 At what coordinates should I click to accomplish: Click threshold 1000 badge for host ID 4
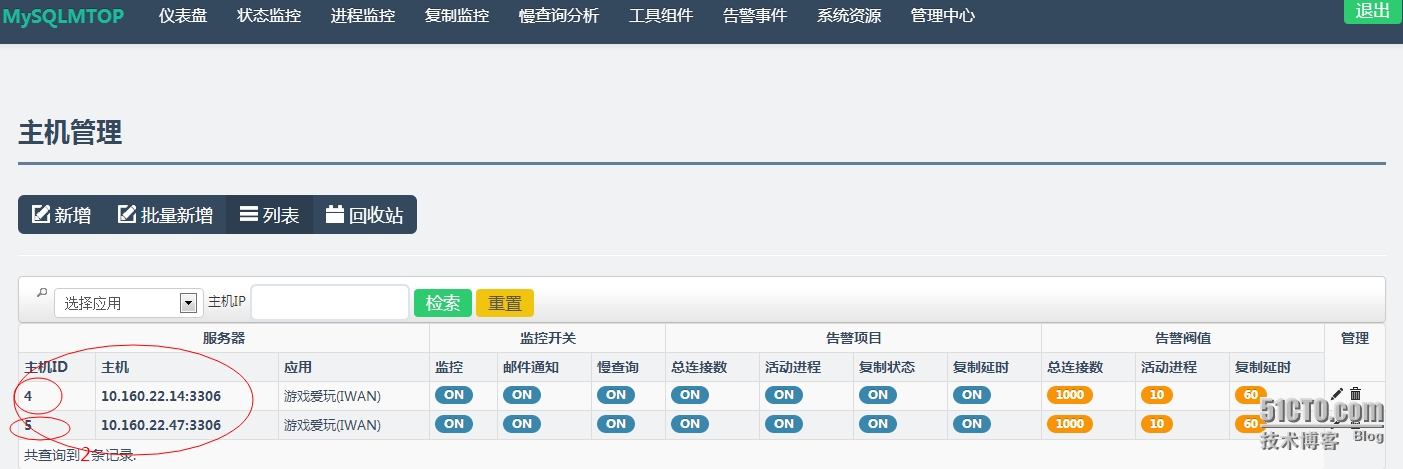[1070, 395]
